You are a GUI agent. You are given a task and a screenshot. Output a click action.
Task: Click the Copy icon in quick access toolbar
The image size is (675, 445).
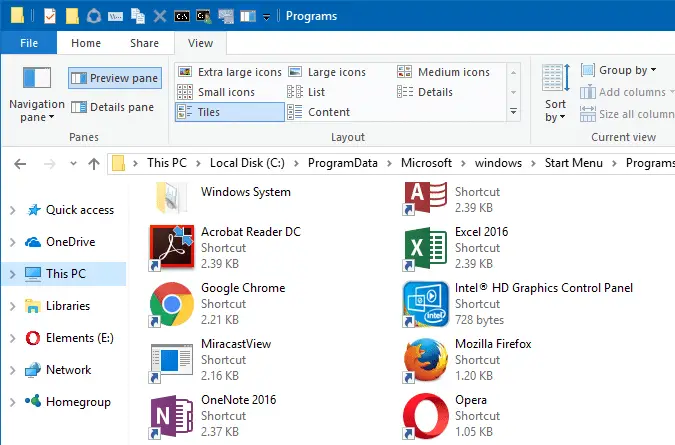[x=138, y=16]
